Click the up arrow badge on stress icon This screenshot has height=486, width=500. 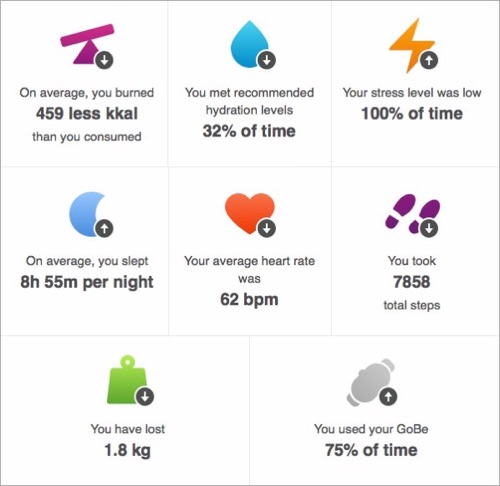point(429,60)
